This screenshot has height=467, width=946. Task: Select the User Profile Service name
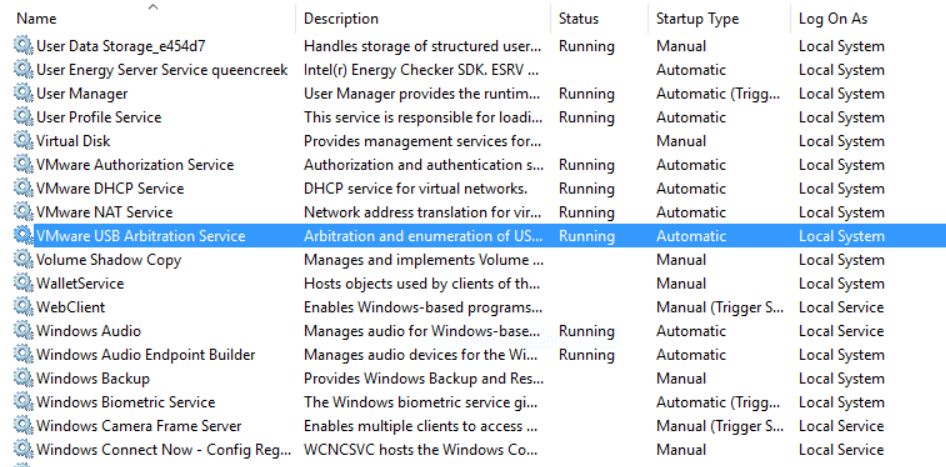coord(99,117)
